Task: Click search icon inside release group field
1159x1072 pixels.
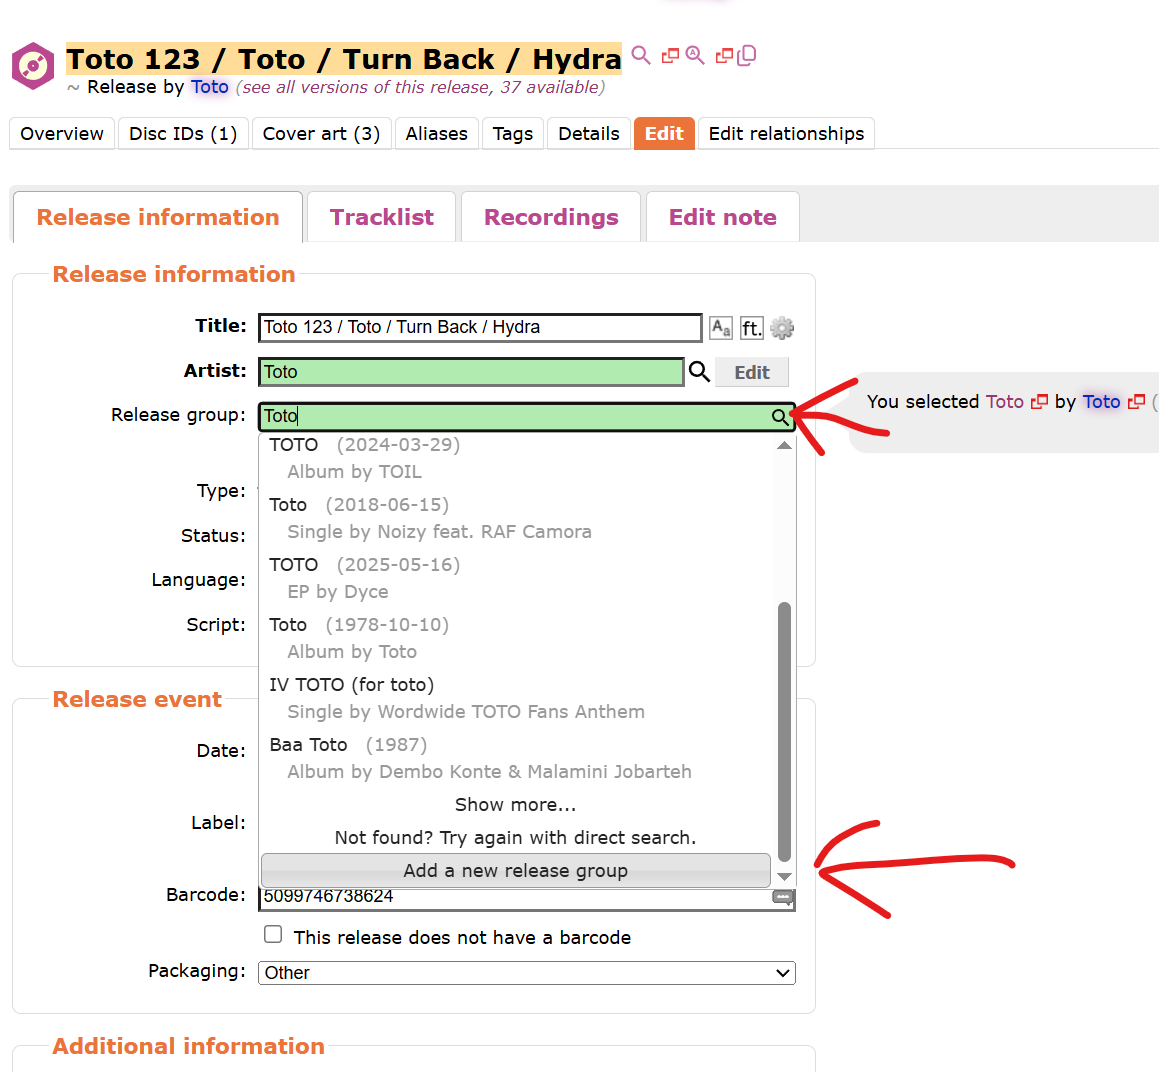Action: coord(779,417)
